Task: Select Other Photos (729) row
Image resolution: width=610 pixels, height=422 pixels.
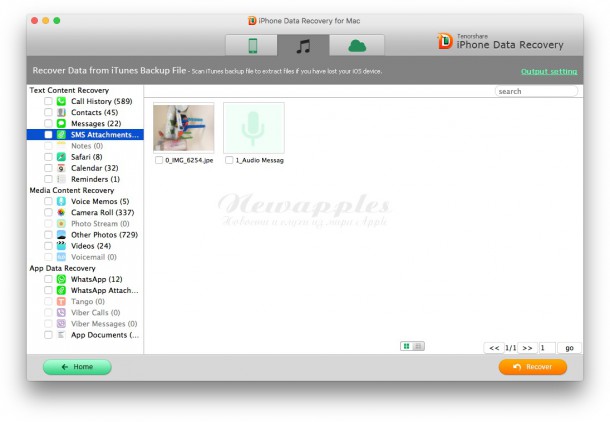Action: tap(85, 235)
